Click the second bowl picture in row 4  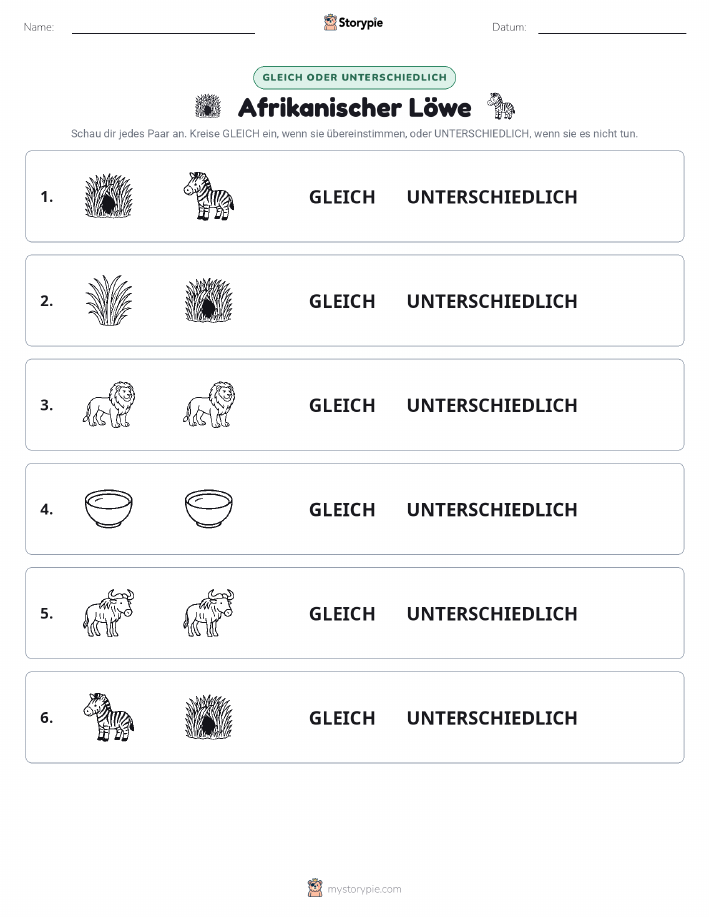pyautogui.click(x=209, y=509)
